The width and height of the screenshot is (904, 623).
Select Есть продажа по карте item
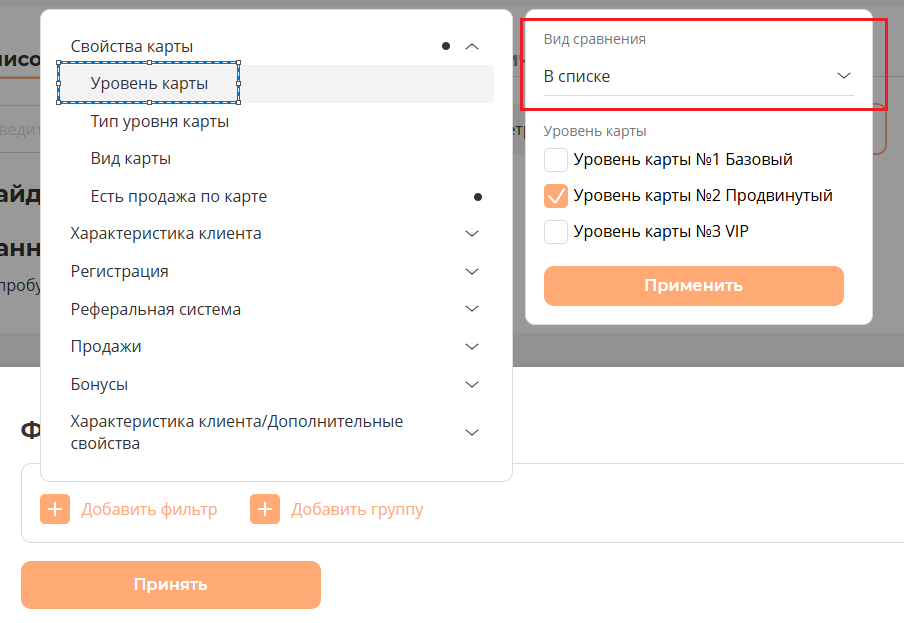(x=178, y=197)
